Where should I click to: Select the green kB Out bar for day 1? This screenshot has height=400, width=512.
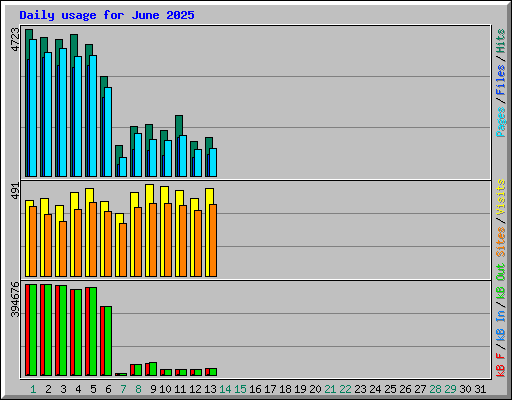(33, 330)
